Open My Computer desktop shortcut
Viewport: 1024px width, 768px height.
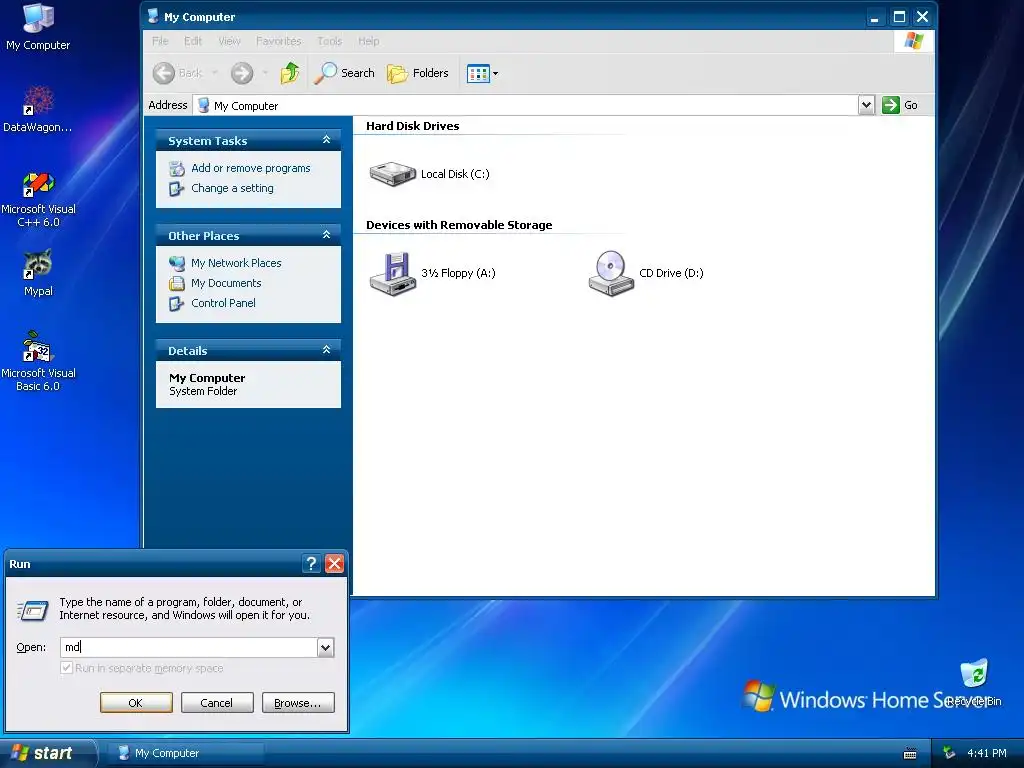(38, 27)
